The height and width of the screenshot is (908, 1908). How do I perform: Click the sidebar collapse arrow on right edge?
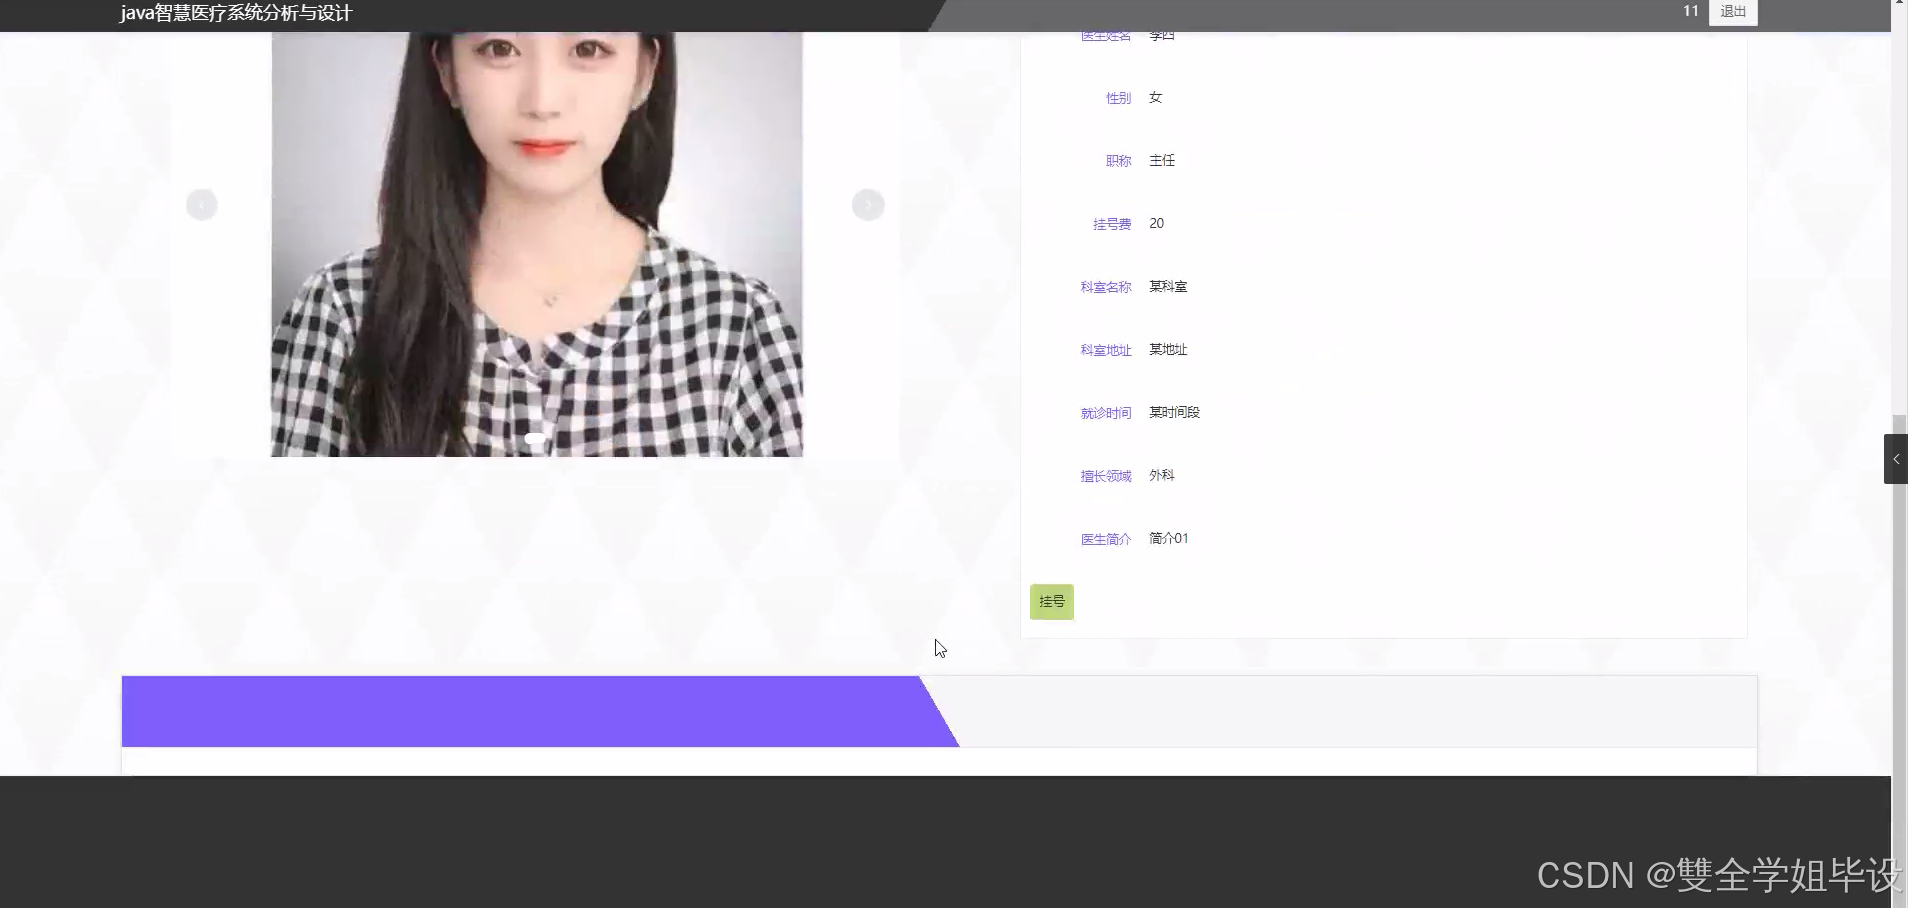coord(1895,459)
